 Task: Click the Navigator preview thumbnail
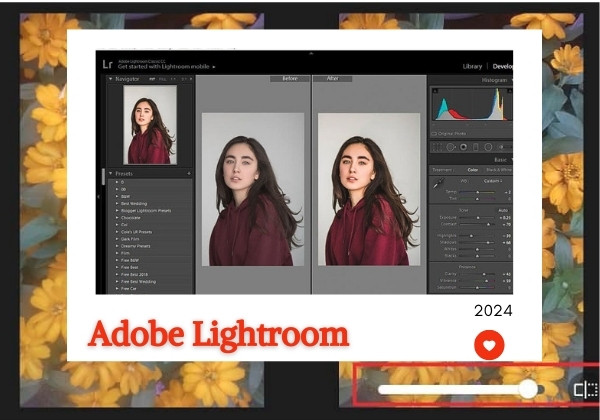point(150,125)
